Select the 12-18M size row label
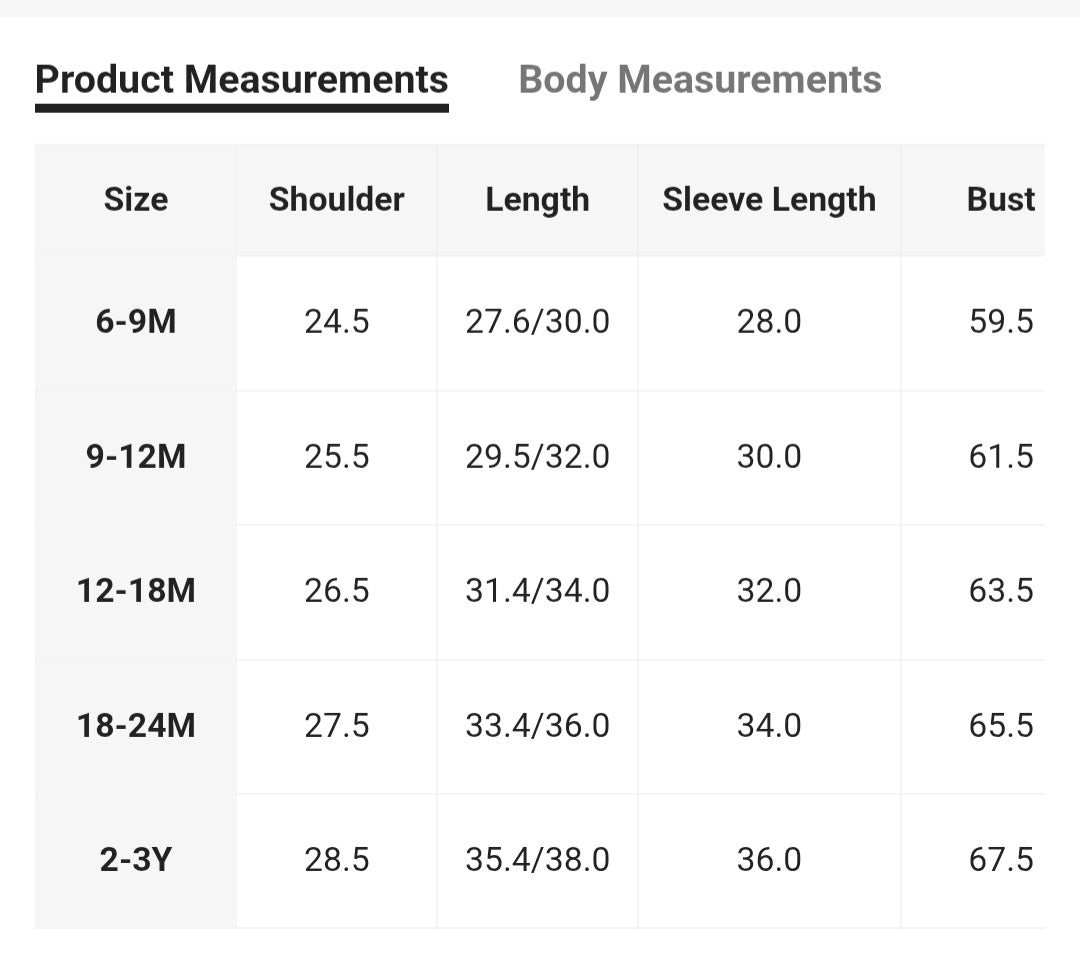This screenshot has width=1080, height=957. coord(136,591)
